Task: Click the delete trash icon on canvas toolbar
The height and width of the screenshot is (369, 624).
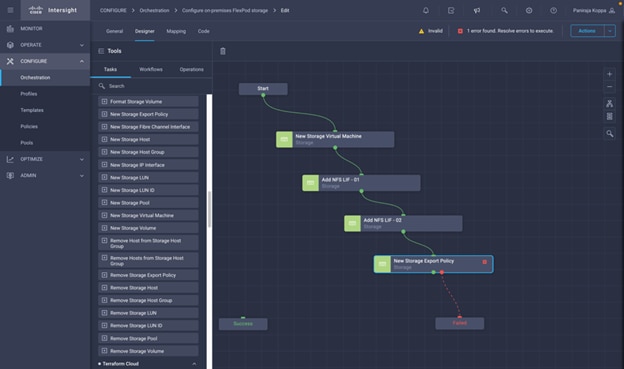Action: [223, 51]
